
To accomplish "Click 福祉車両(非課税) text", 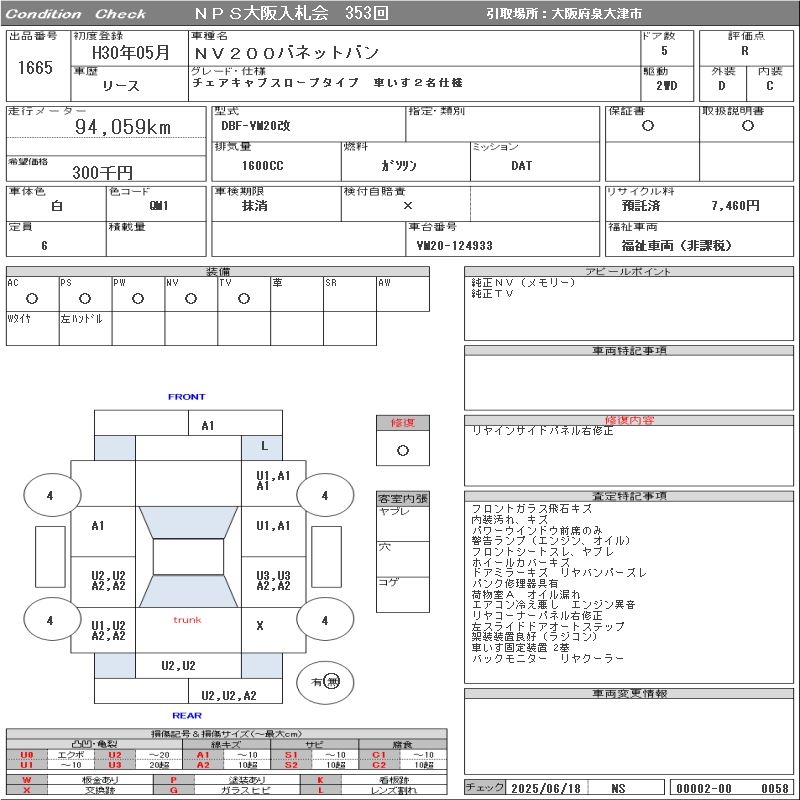I will click(677, 245).
